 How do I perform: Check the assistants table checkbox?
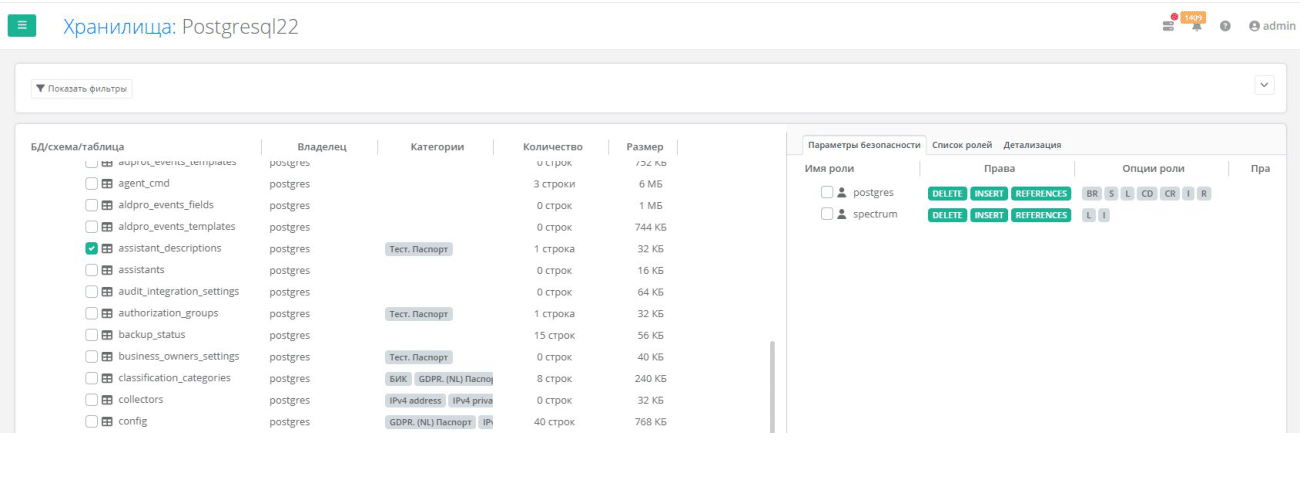click(x=92, y=270)
